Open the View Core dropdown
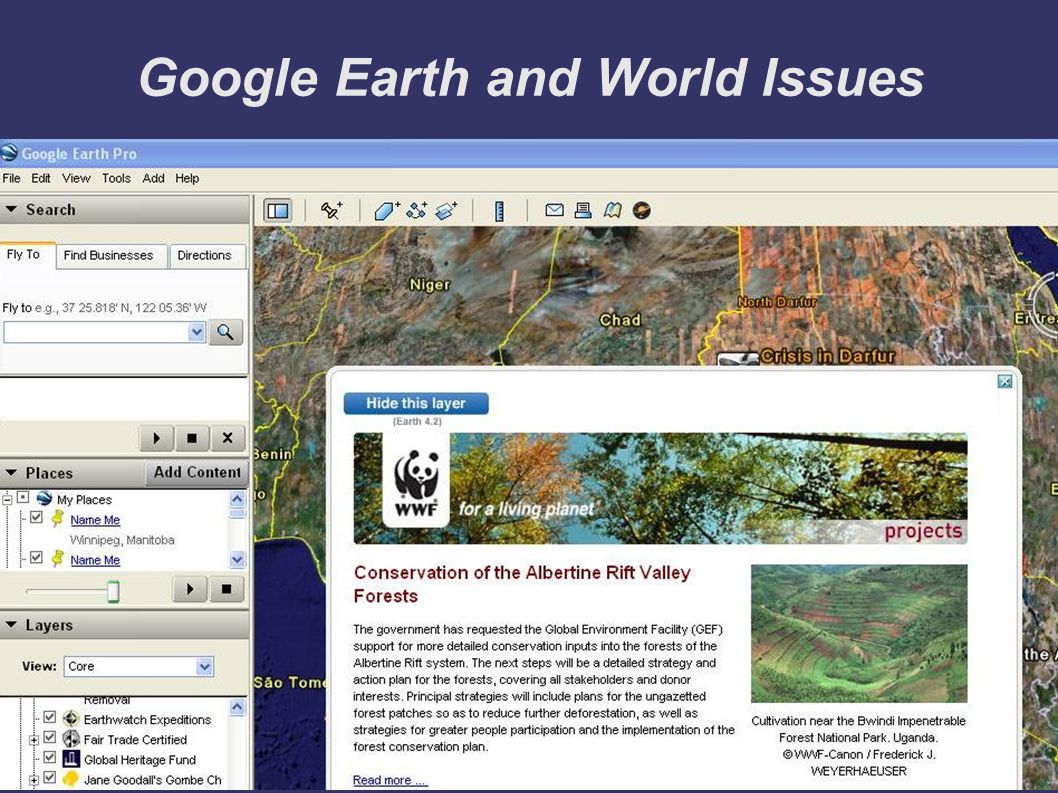1058x793 pixels. (205, 666)
